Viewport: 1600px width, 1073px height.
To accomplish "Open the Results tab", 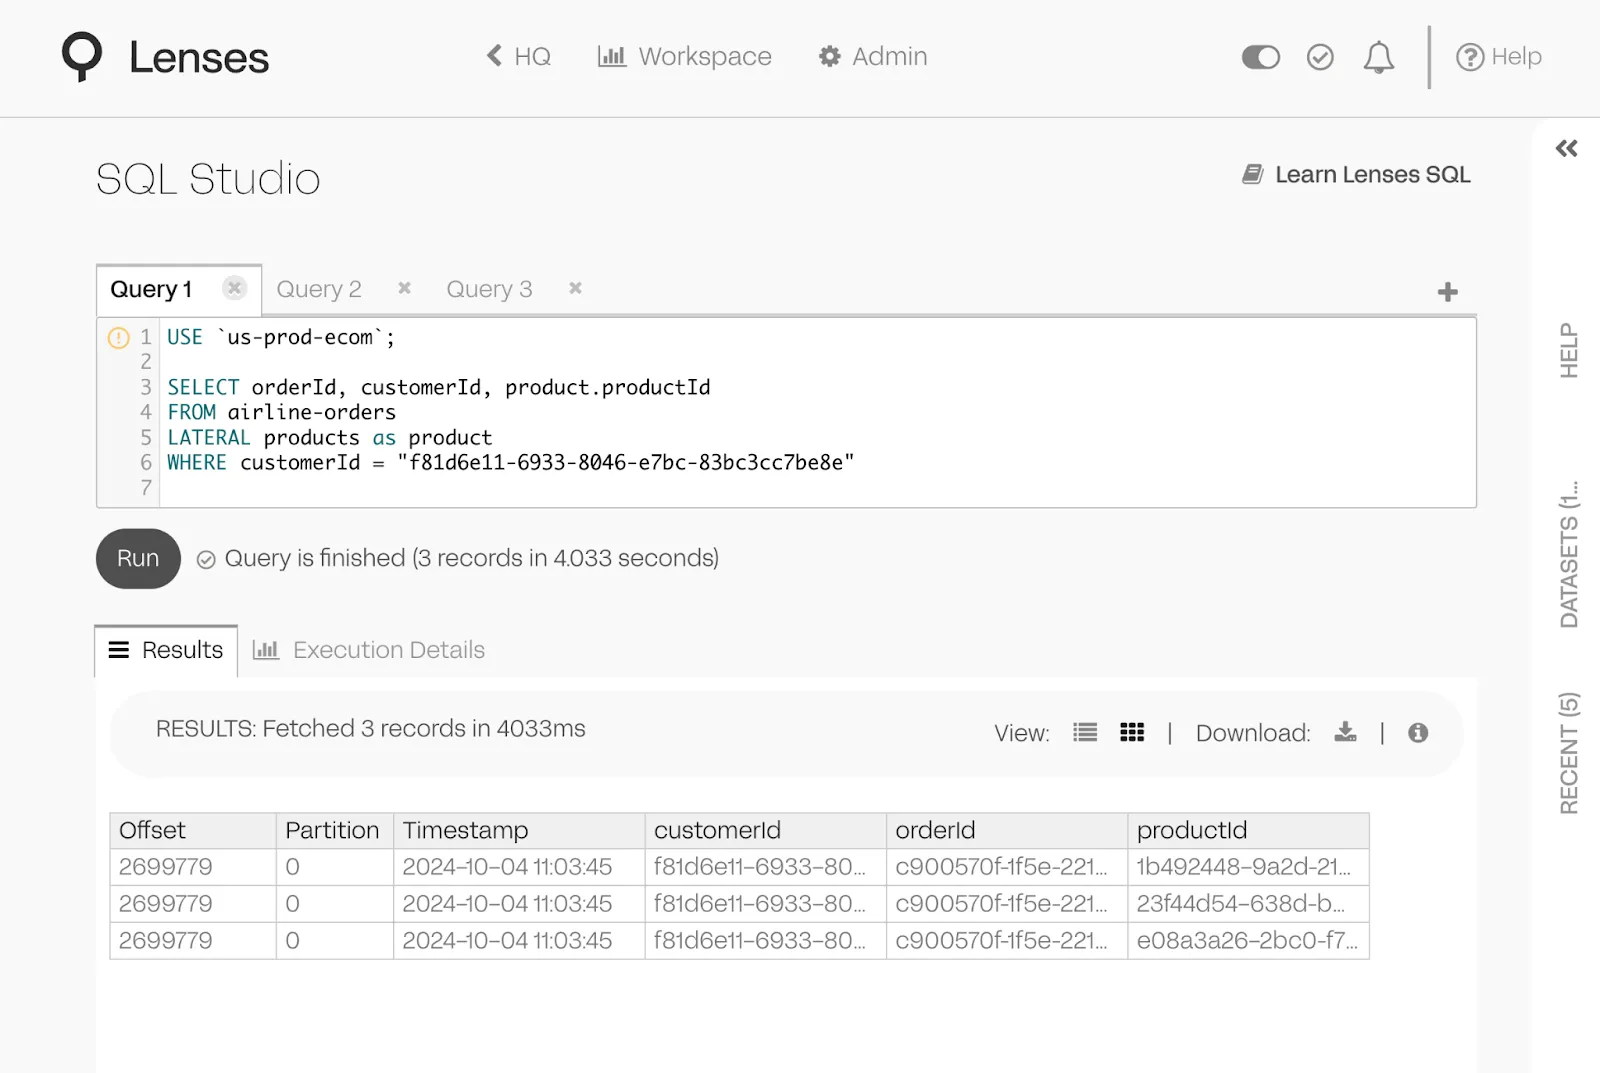I will (x=166, y=650).
